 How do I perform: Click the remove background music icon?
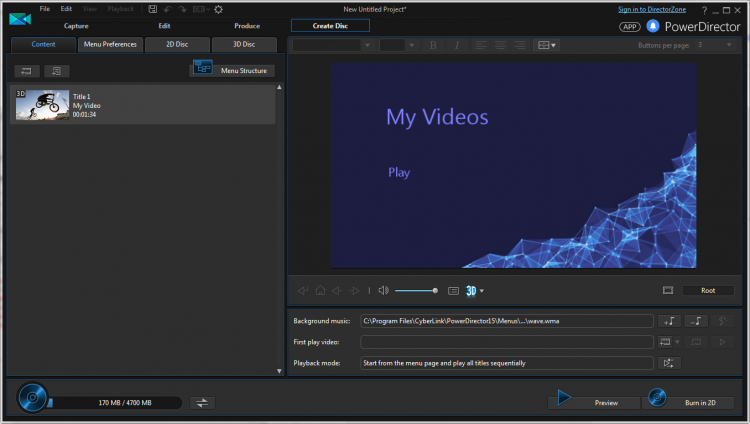pos(697,321)
